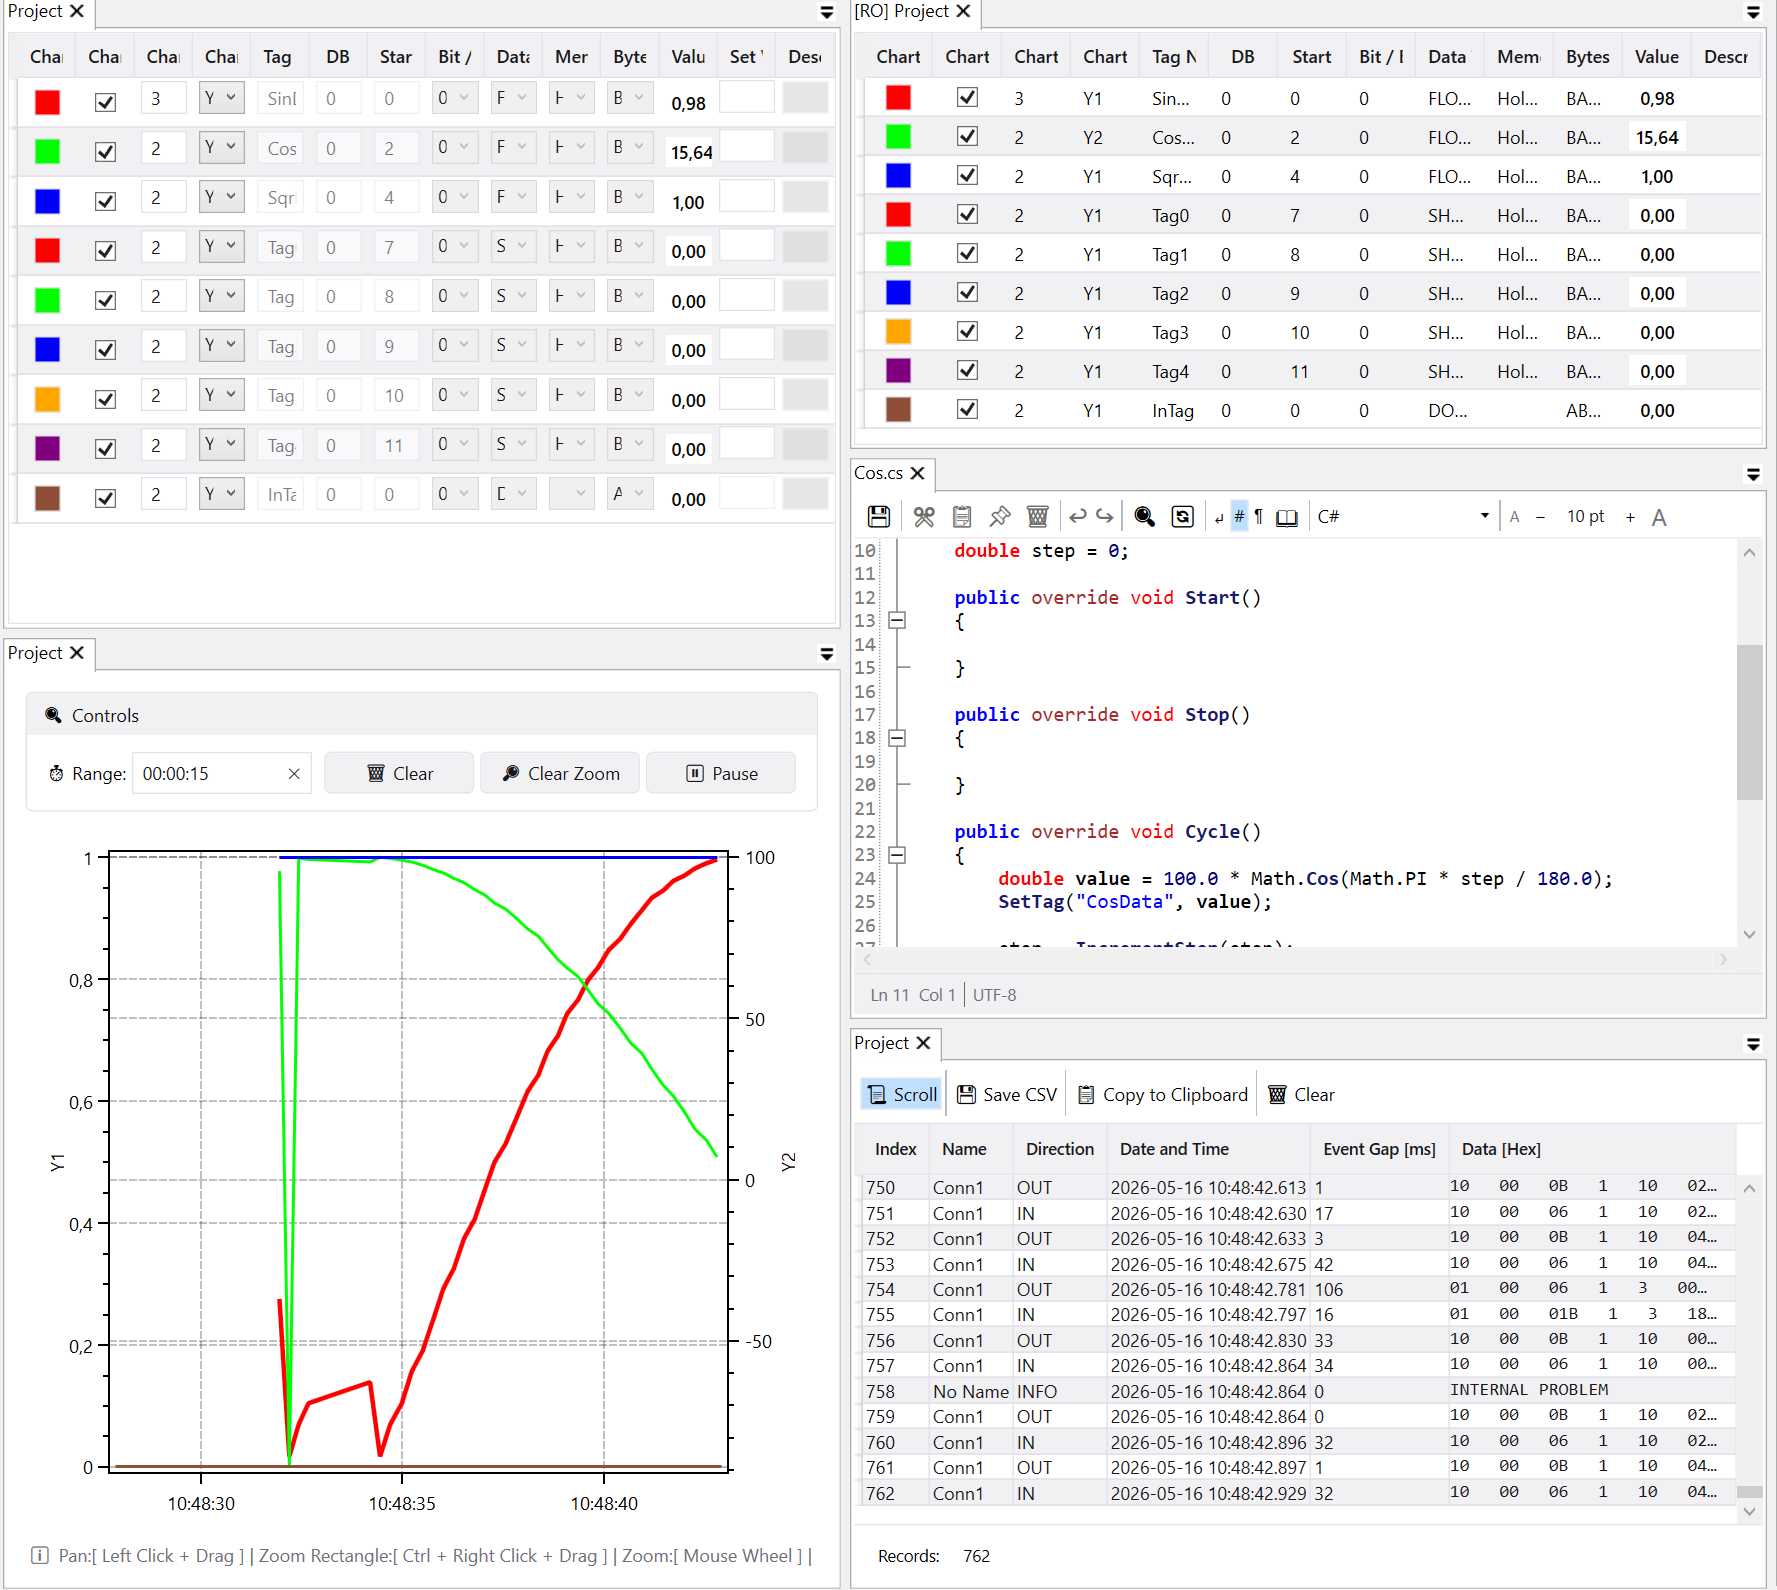Pause the chart recording
Image resolution: width=1777 pixels, height=1590 pixels.
[x=721, y=773]
